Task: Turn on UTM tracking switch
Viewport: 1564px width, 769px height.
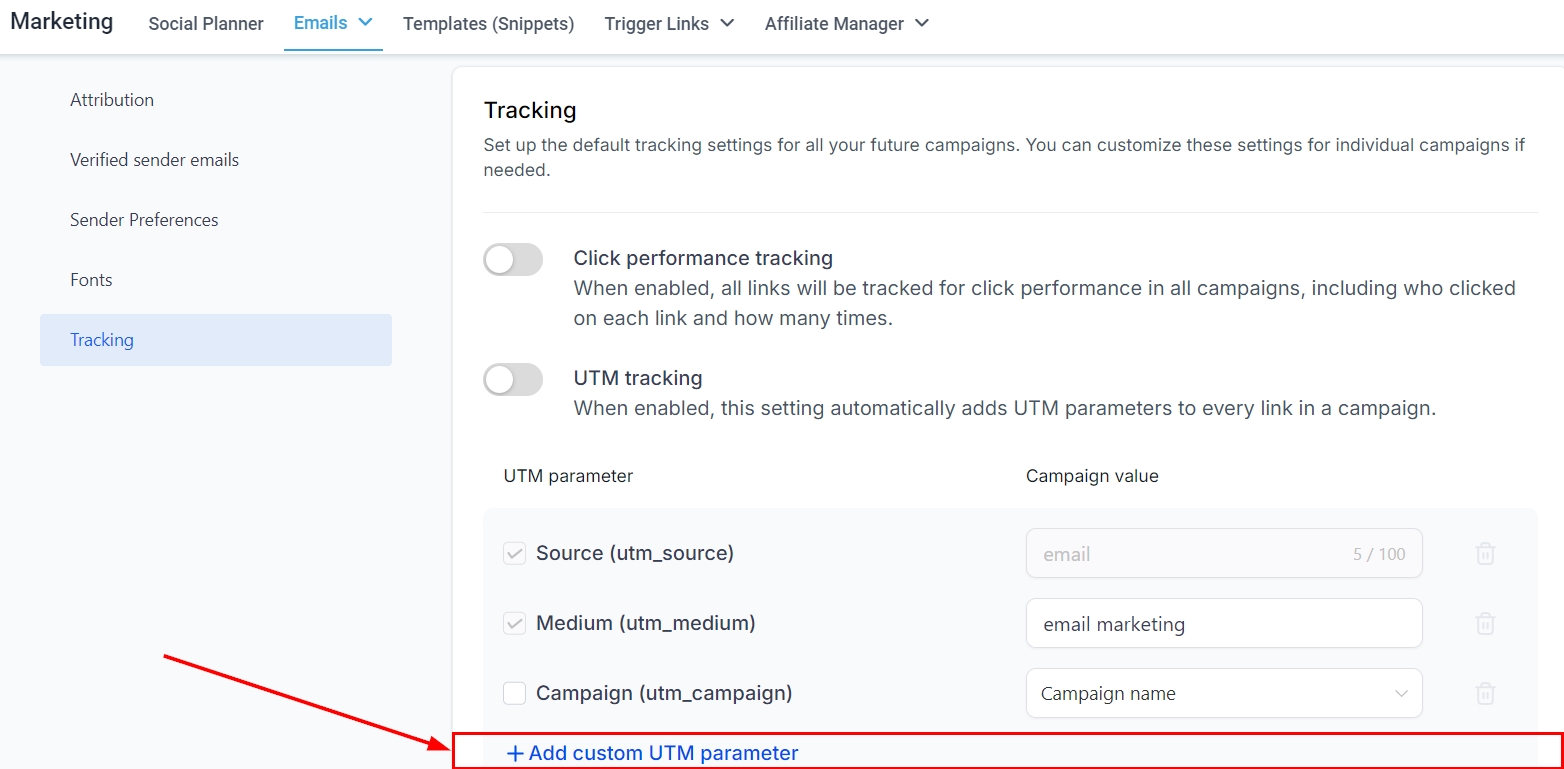Action: [513, 380]
